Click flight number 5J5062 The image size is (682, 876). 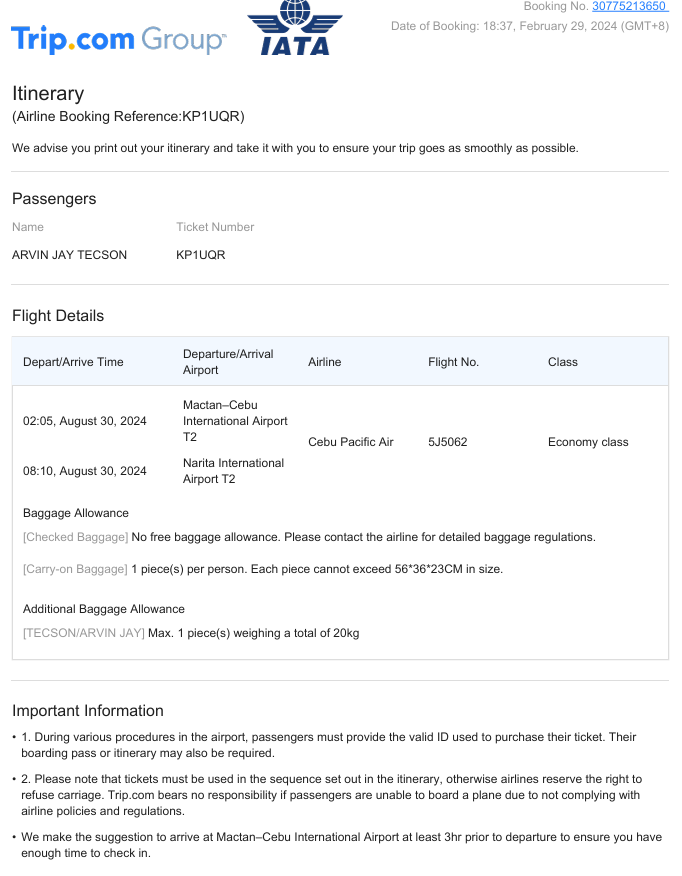coord(447,442)
